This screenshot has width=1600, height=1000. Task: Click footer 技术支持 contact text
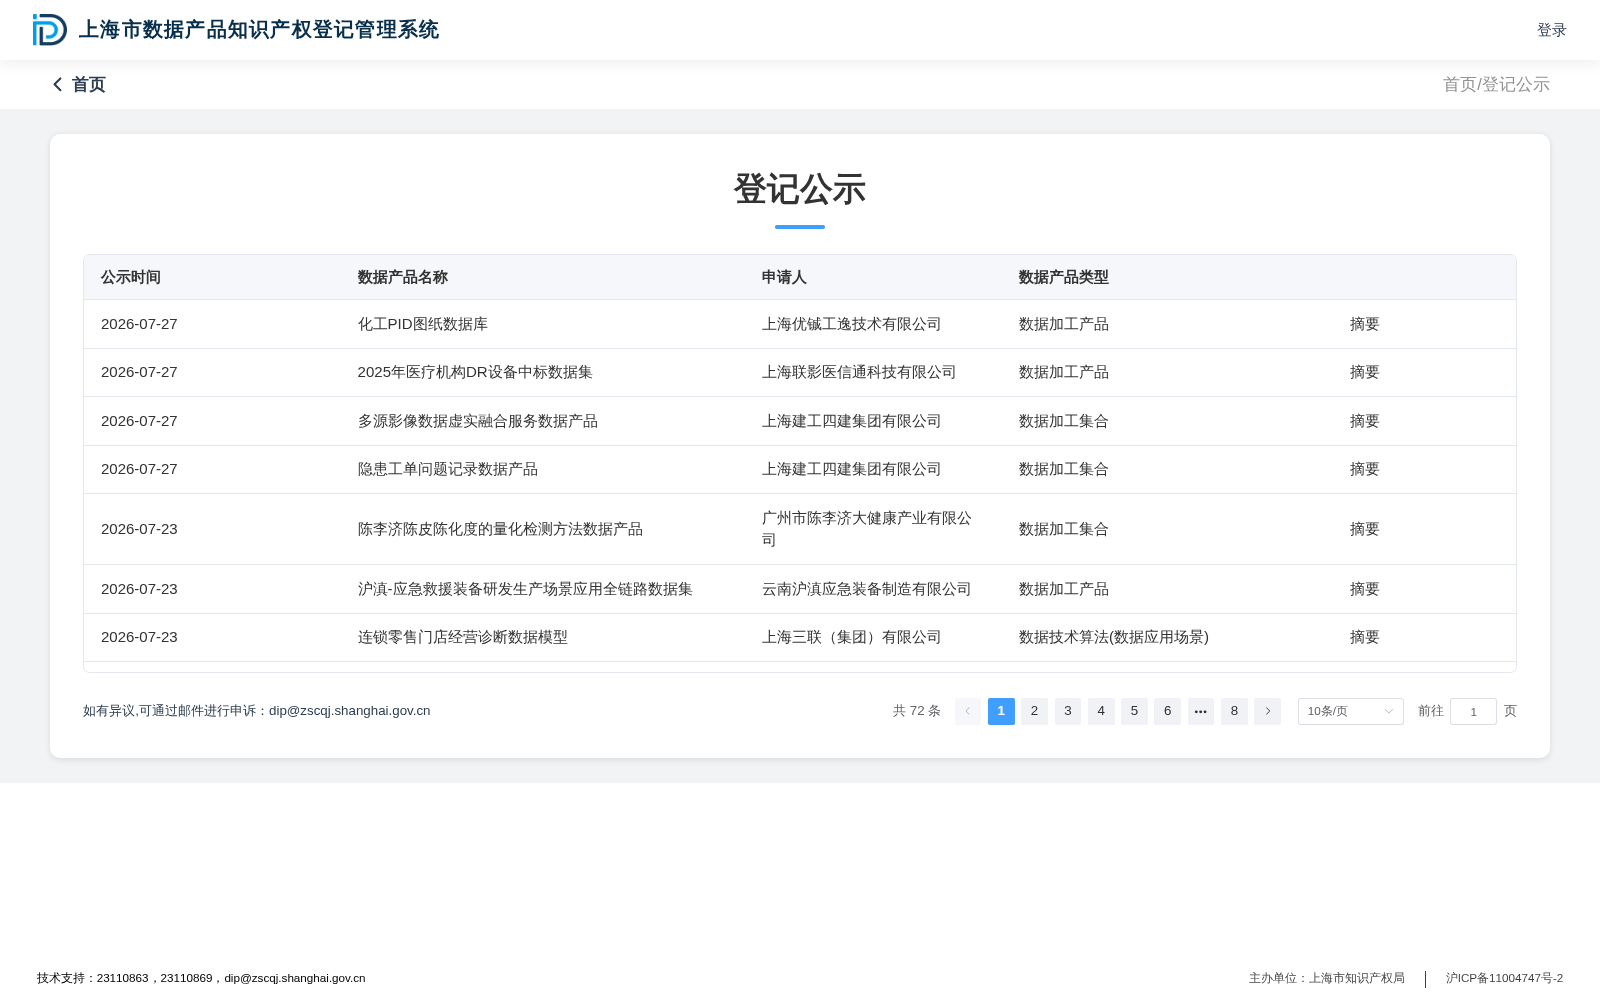click(201, 978)
